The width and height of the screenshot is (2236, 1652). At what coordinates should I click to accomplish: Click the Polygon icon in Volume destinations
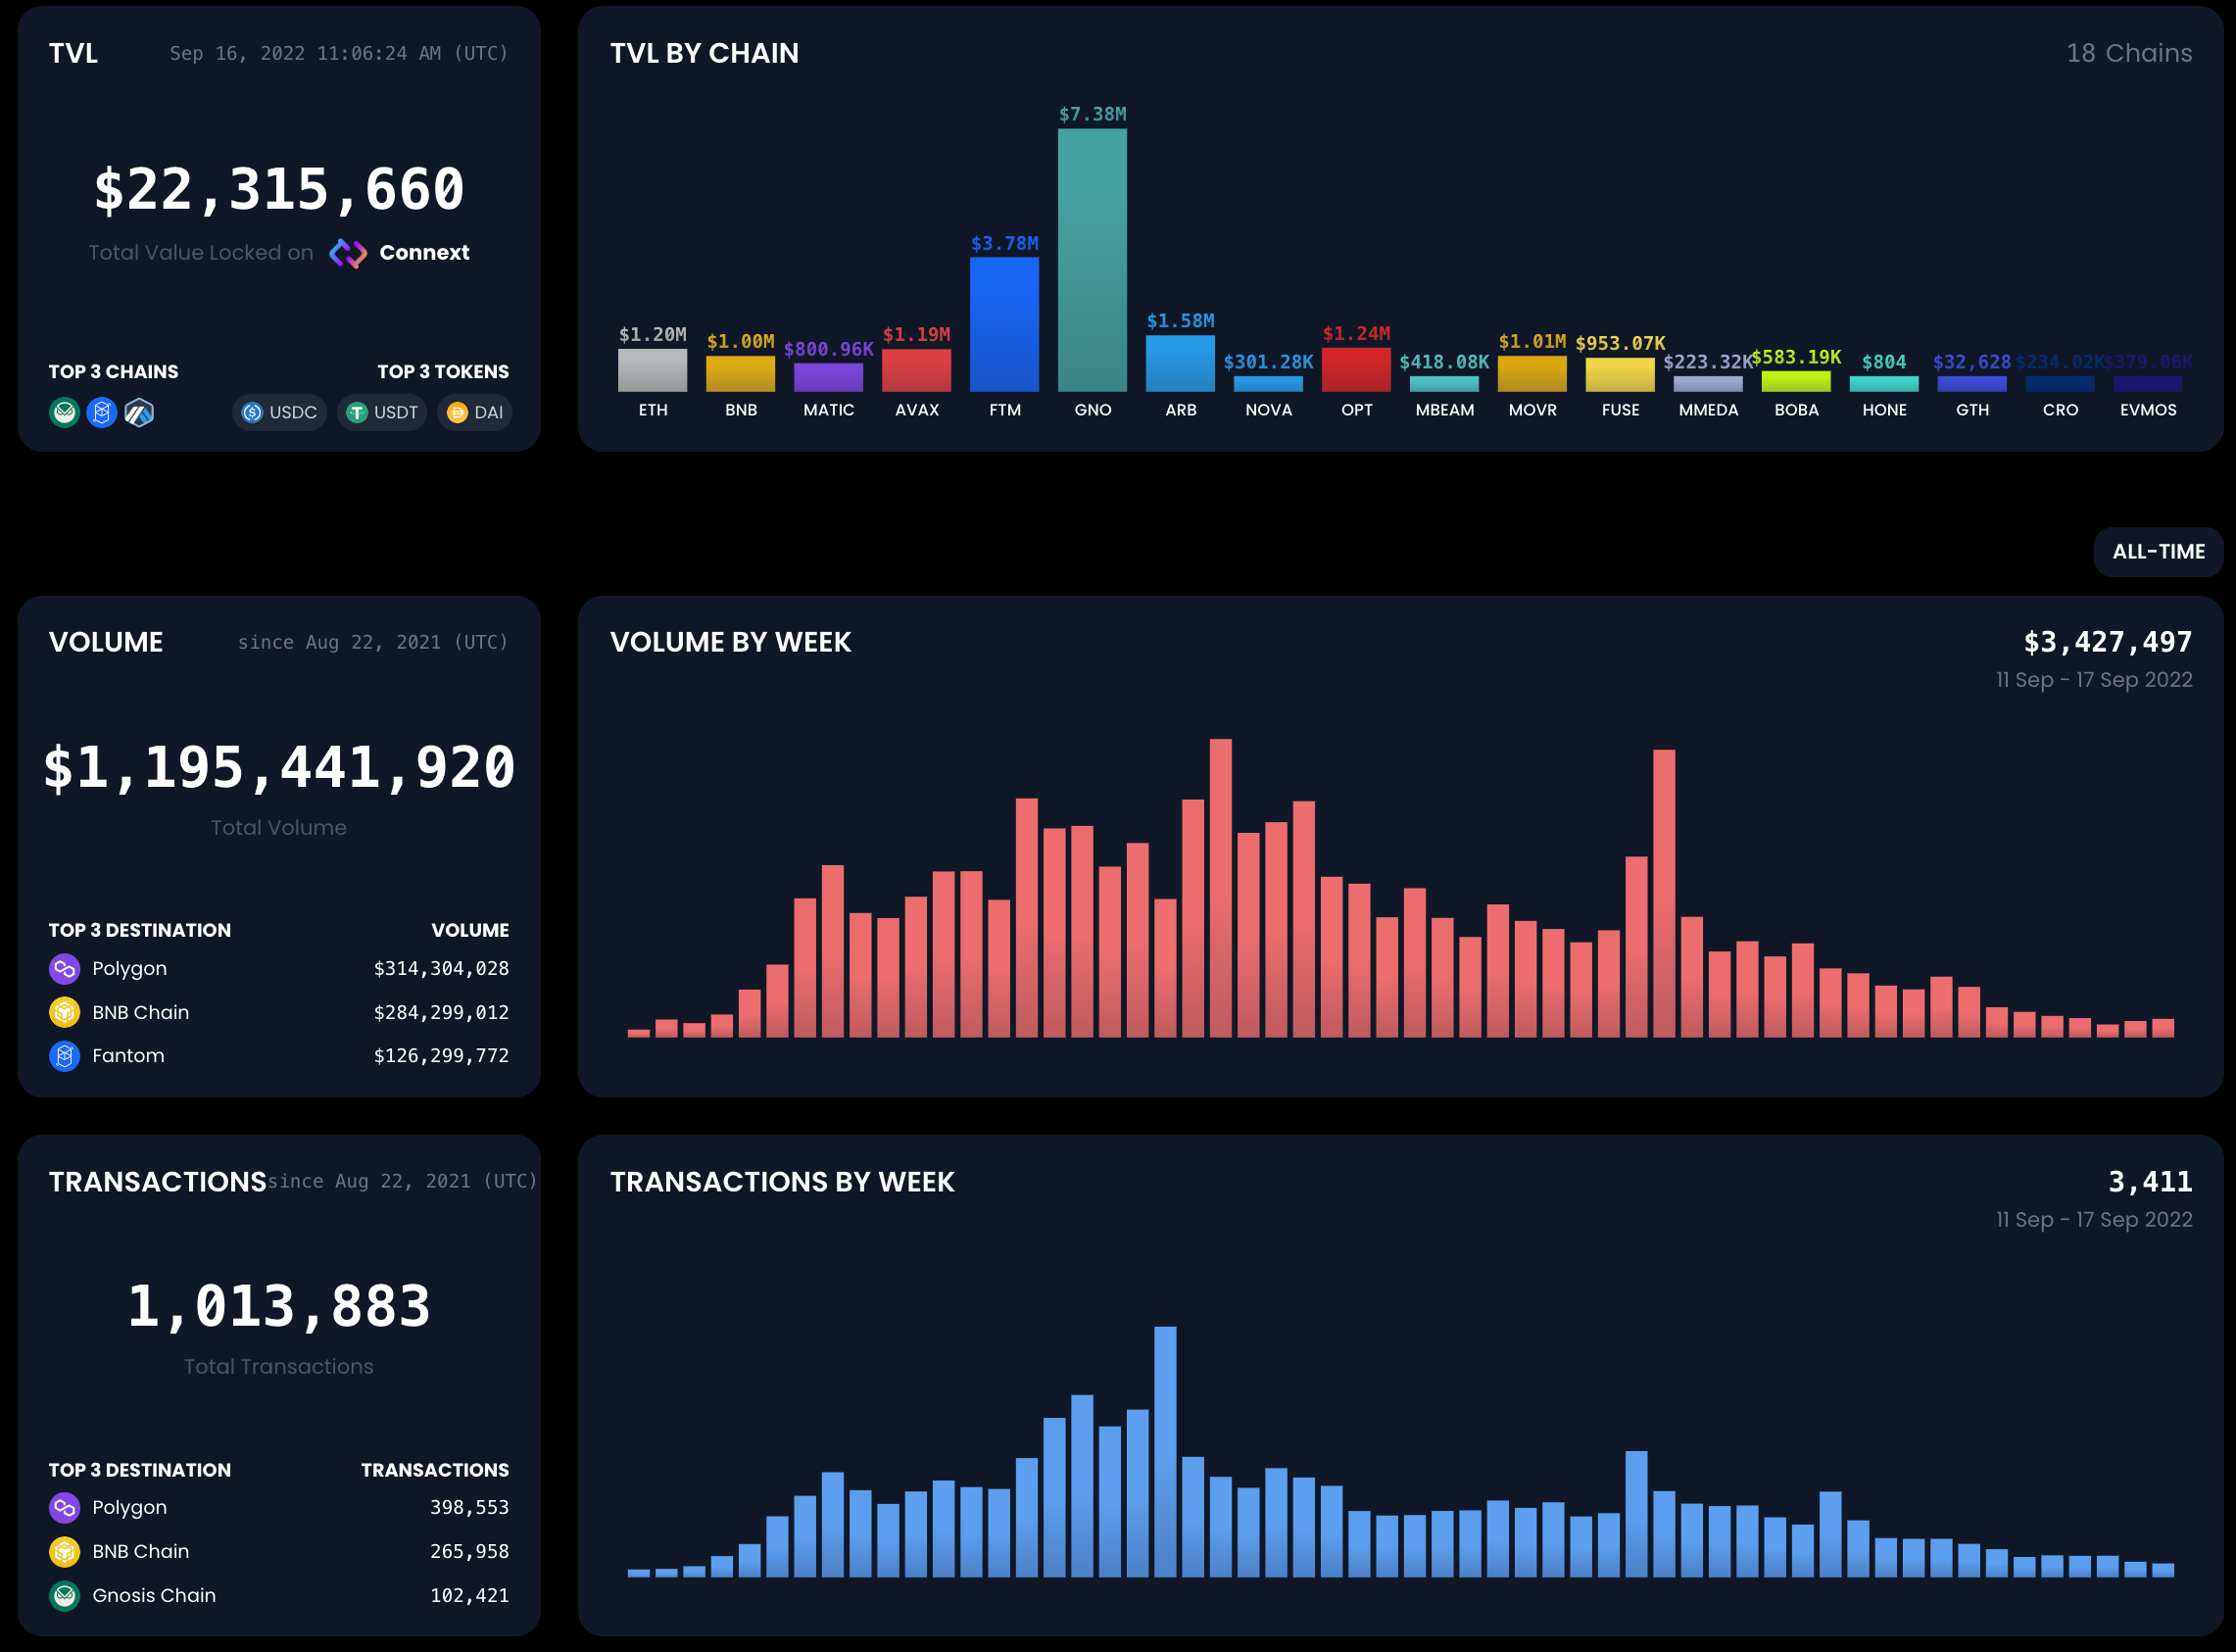[x=65, y=968]
